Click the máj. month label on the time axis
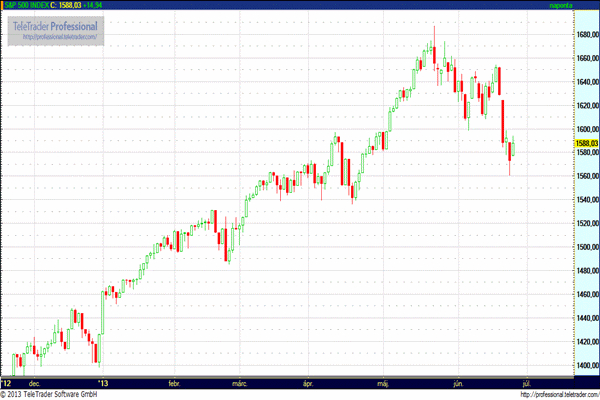Screen dimensions: 600x400 pyautogui.click(x=383, y=383)
